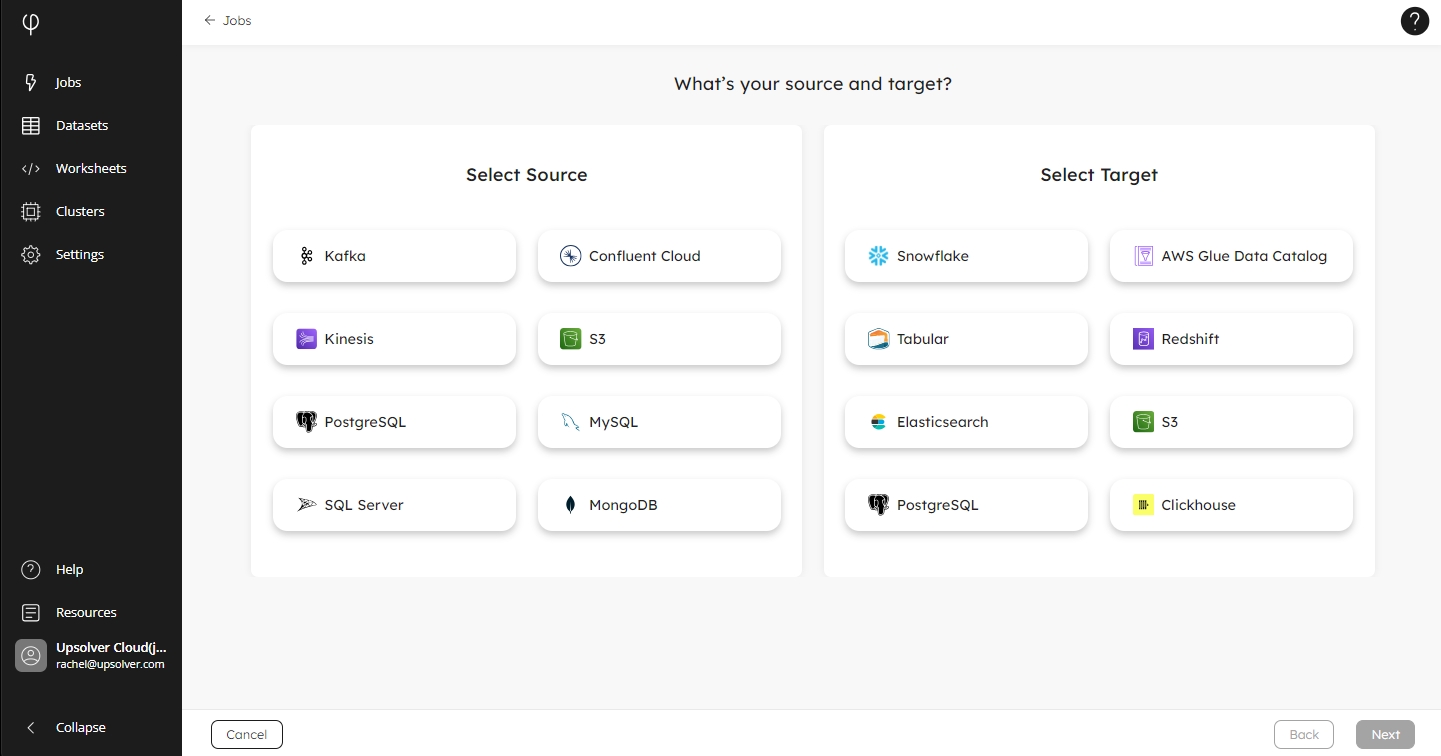Open Jobs in the sidebar
Viewport: 1441px width, 756px height.
point(68,83)
